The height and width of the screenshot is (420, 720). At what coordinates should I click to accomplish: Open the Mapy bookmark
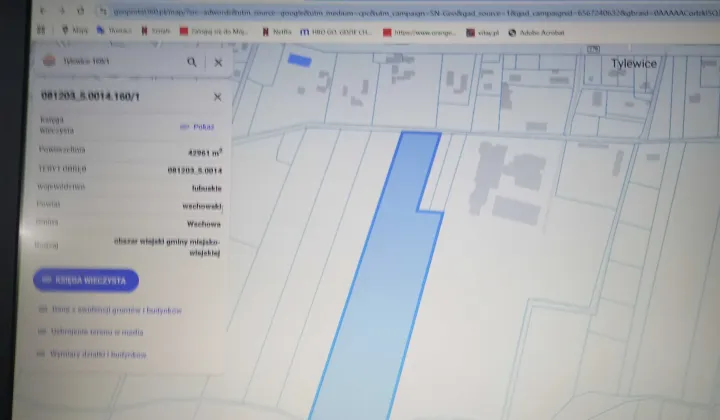click(x=74, y=30)
